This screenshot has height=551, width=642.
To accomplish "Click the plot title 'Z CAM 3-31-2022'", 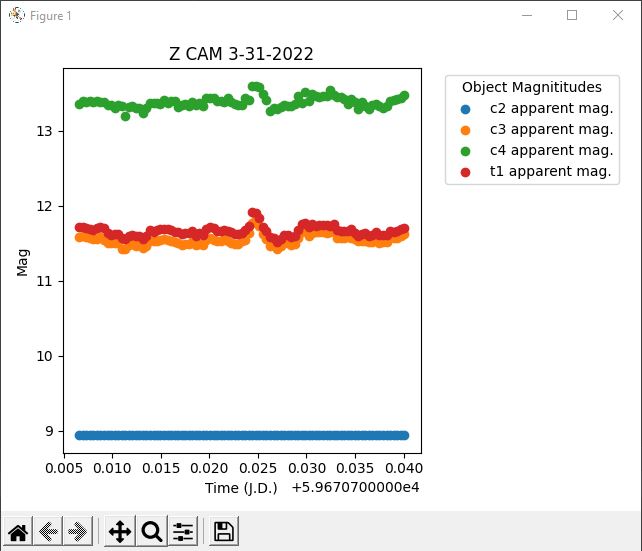I will [x=241, y=54].
